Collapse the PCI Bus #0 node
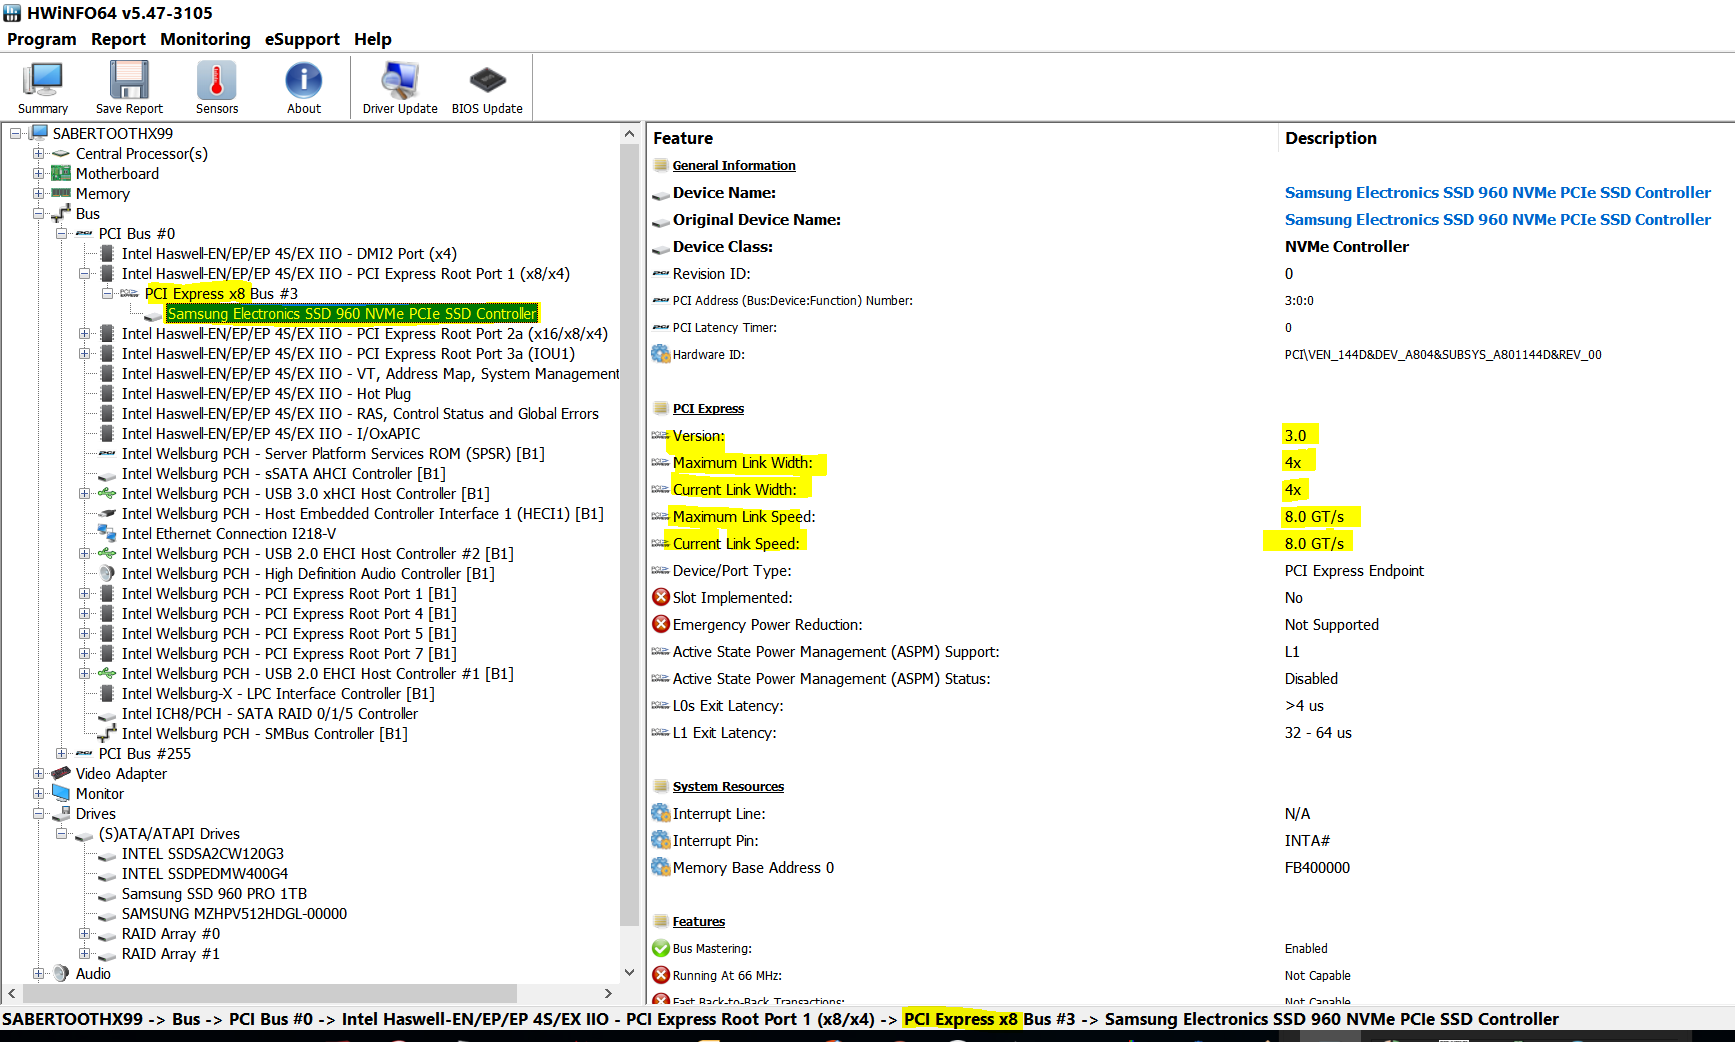Image resolution: width=1735 pixels, height=1042 pixels. (61, 233)
